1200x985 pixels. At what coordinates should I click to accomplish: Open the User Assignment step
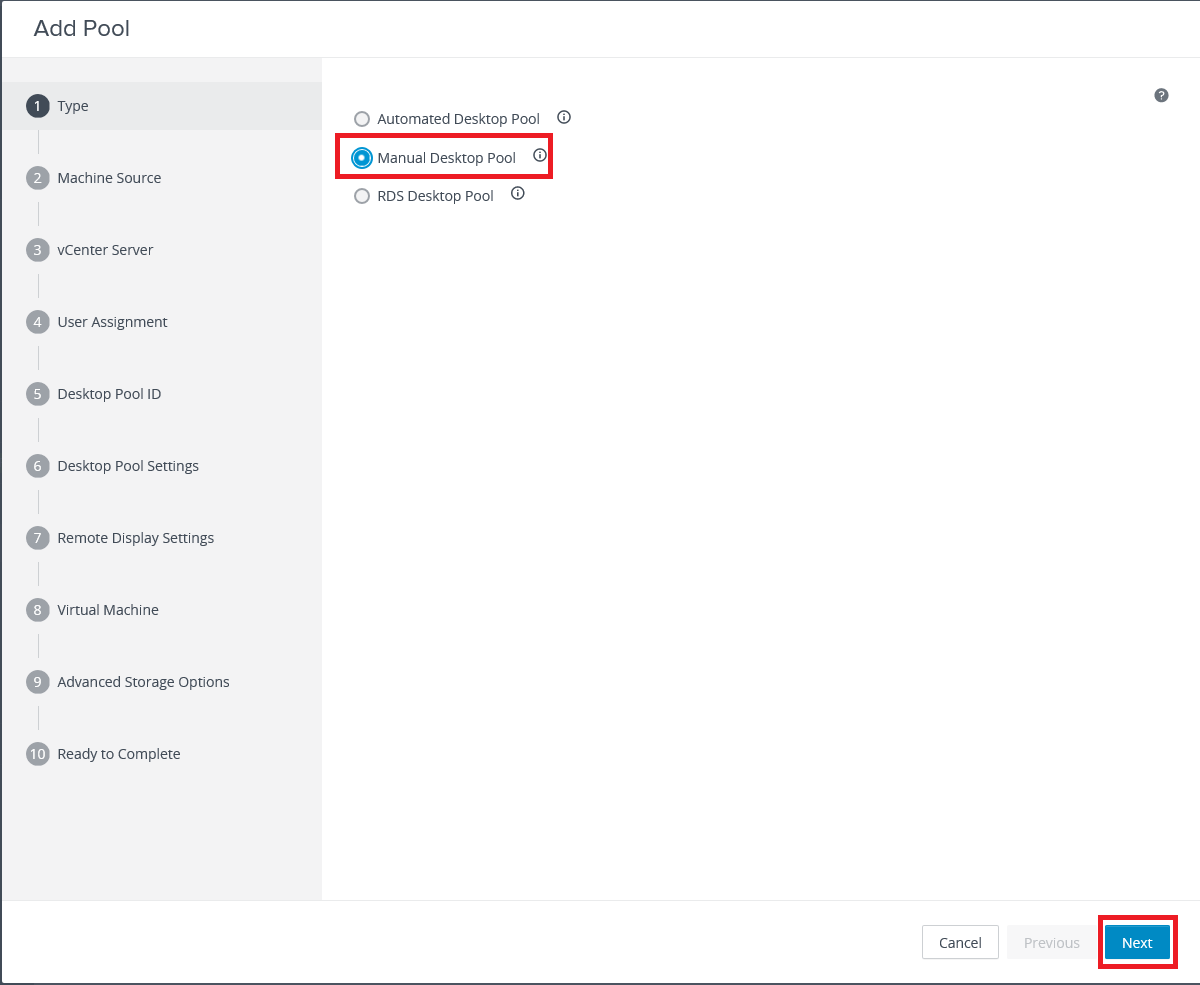tap(112, 322)
